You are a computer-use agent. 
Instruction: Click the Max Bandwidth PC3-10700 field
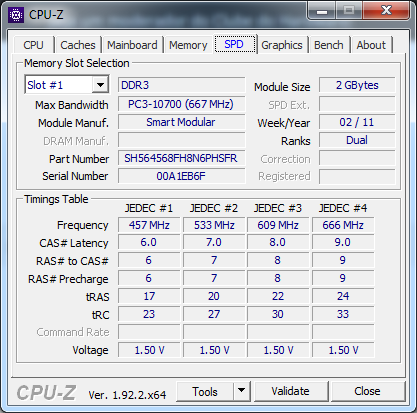[x=181, y=104]
